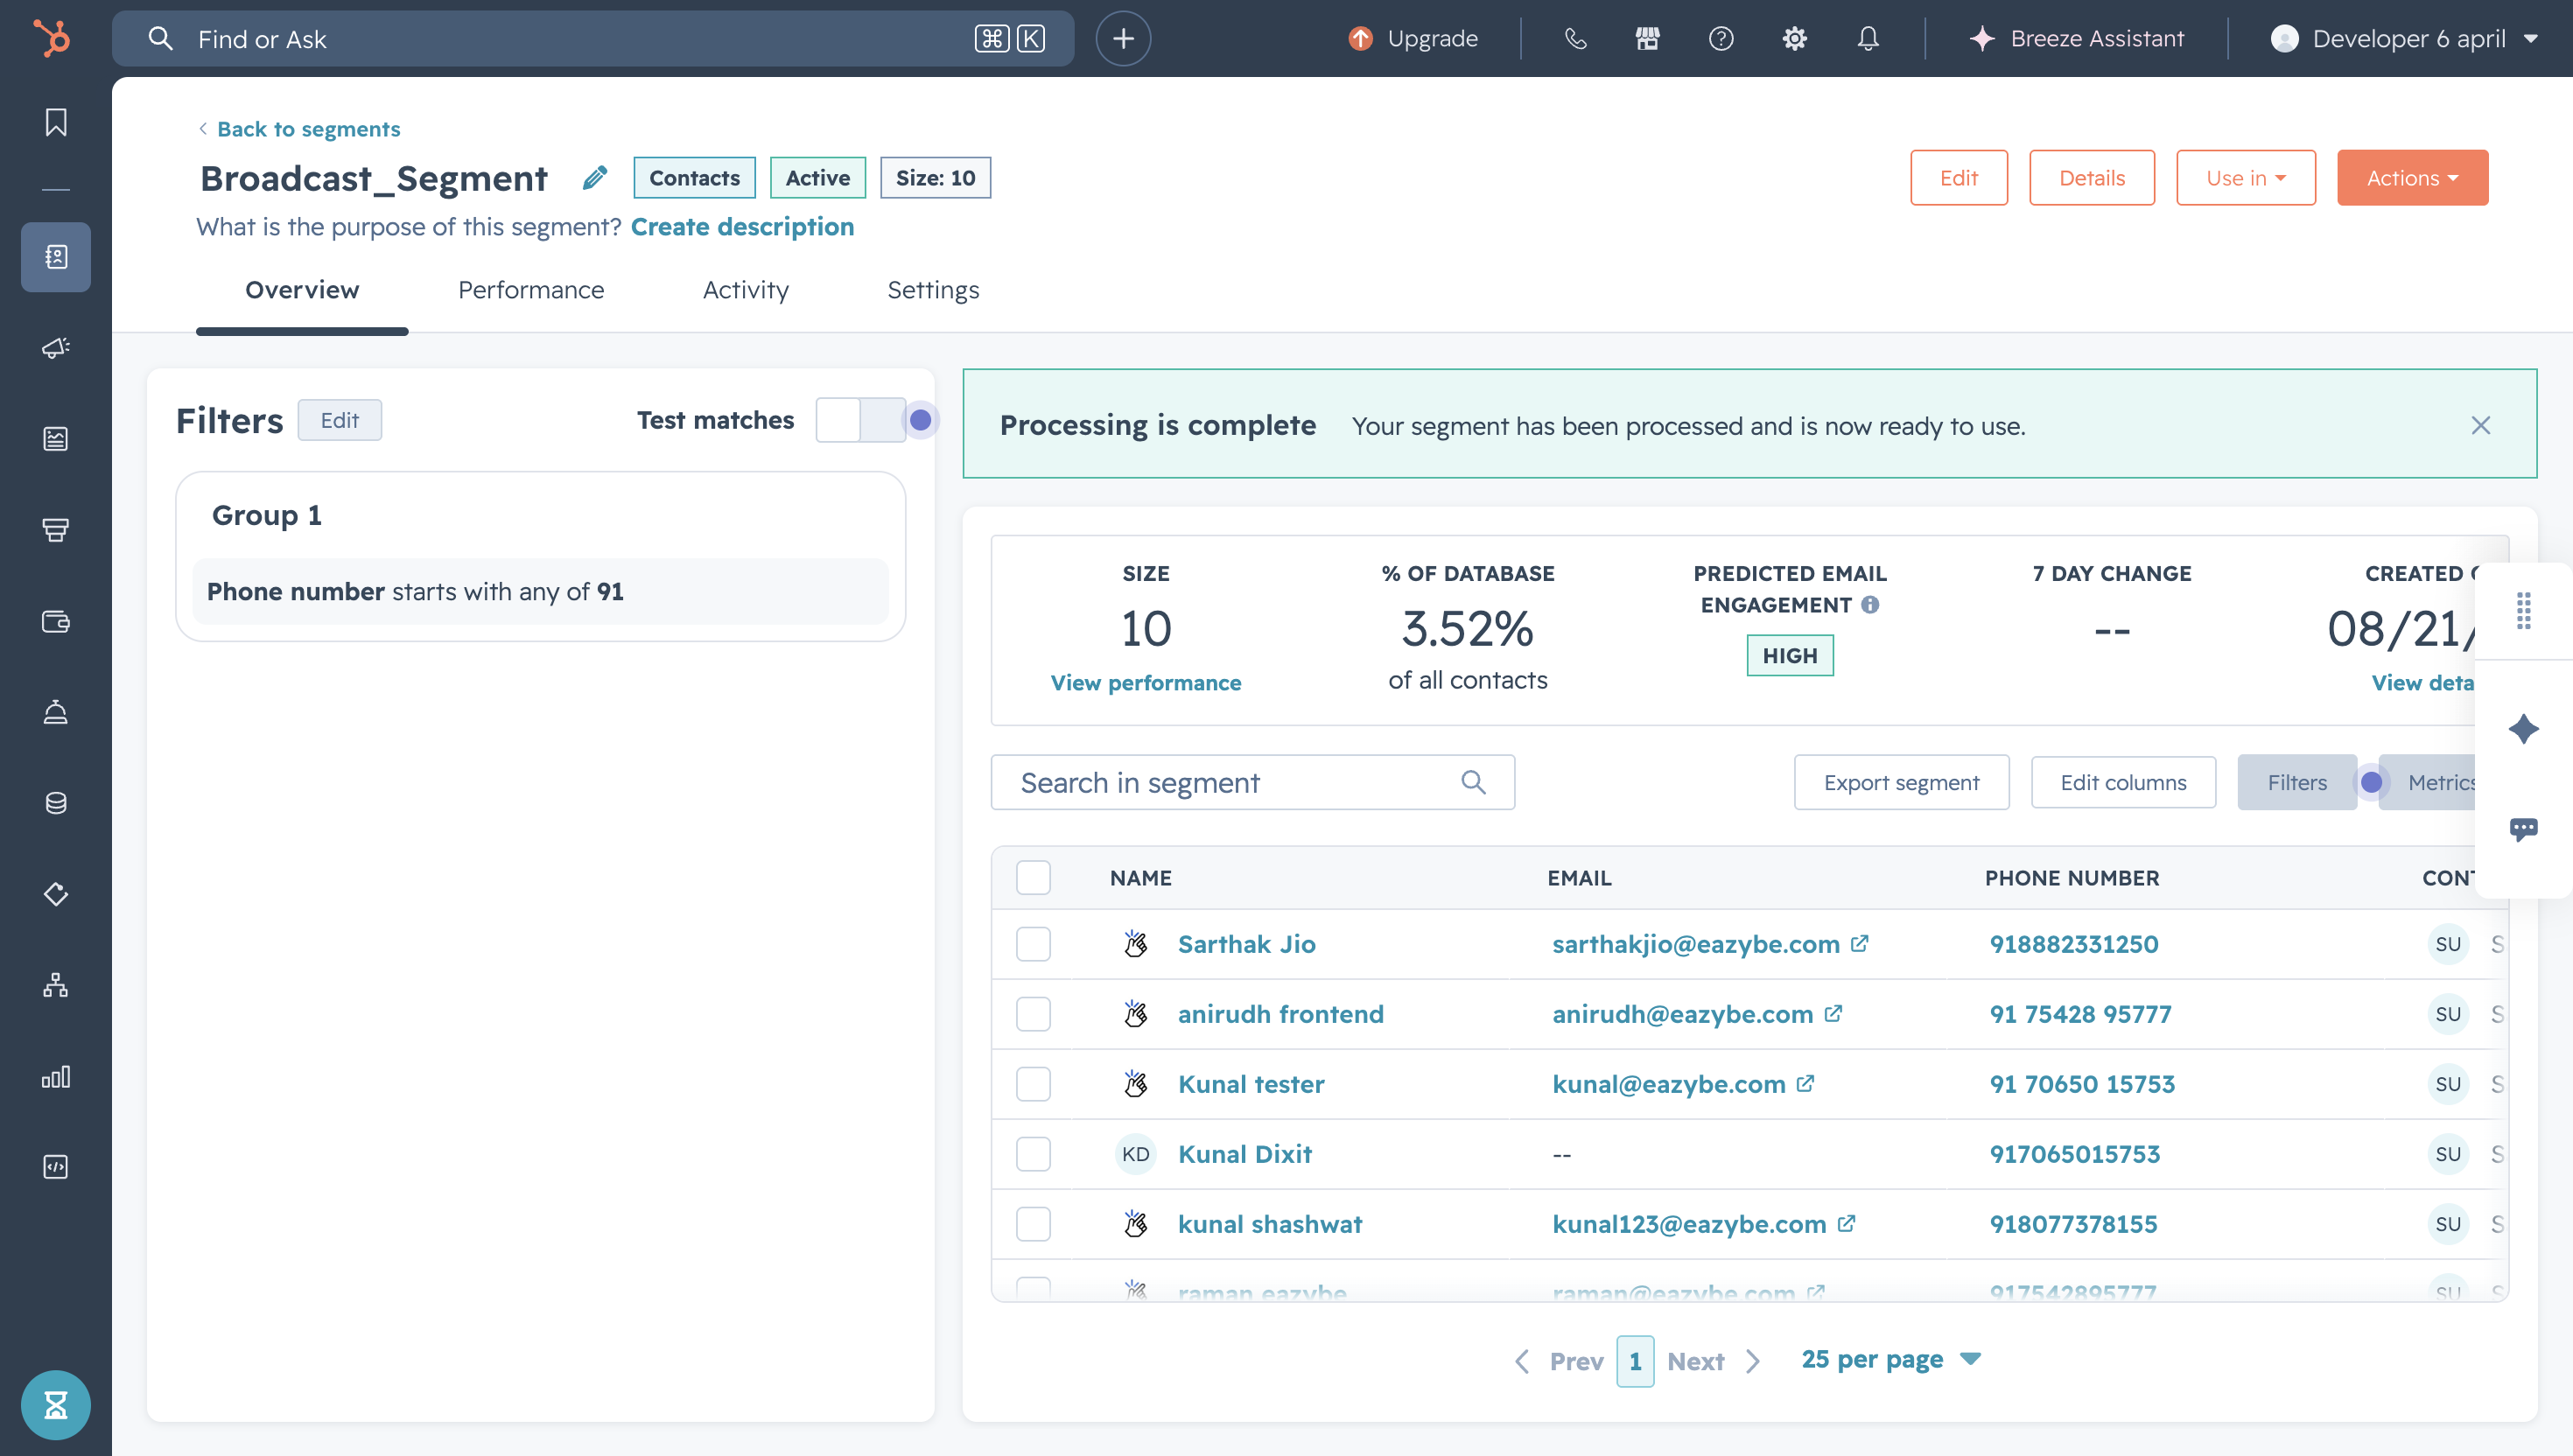Open the chat bubble icon in right panel
Image resolution: width=2573 pixels, height=1456 pixels.
2524,828
